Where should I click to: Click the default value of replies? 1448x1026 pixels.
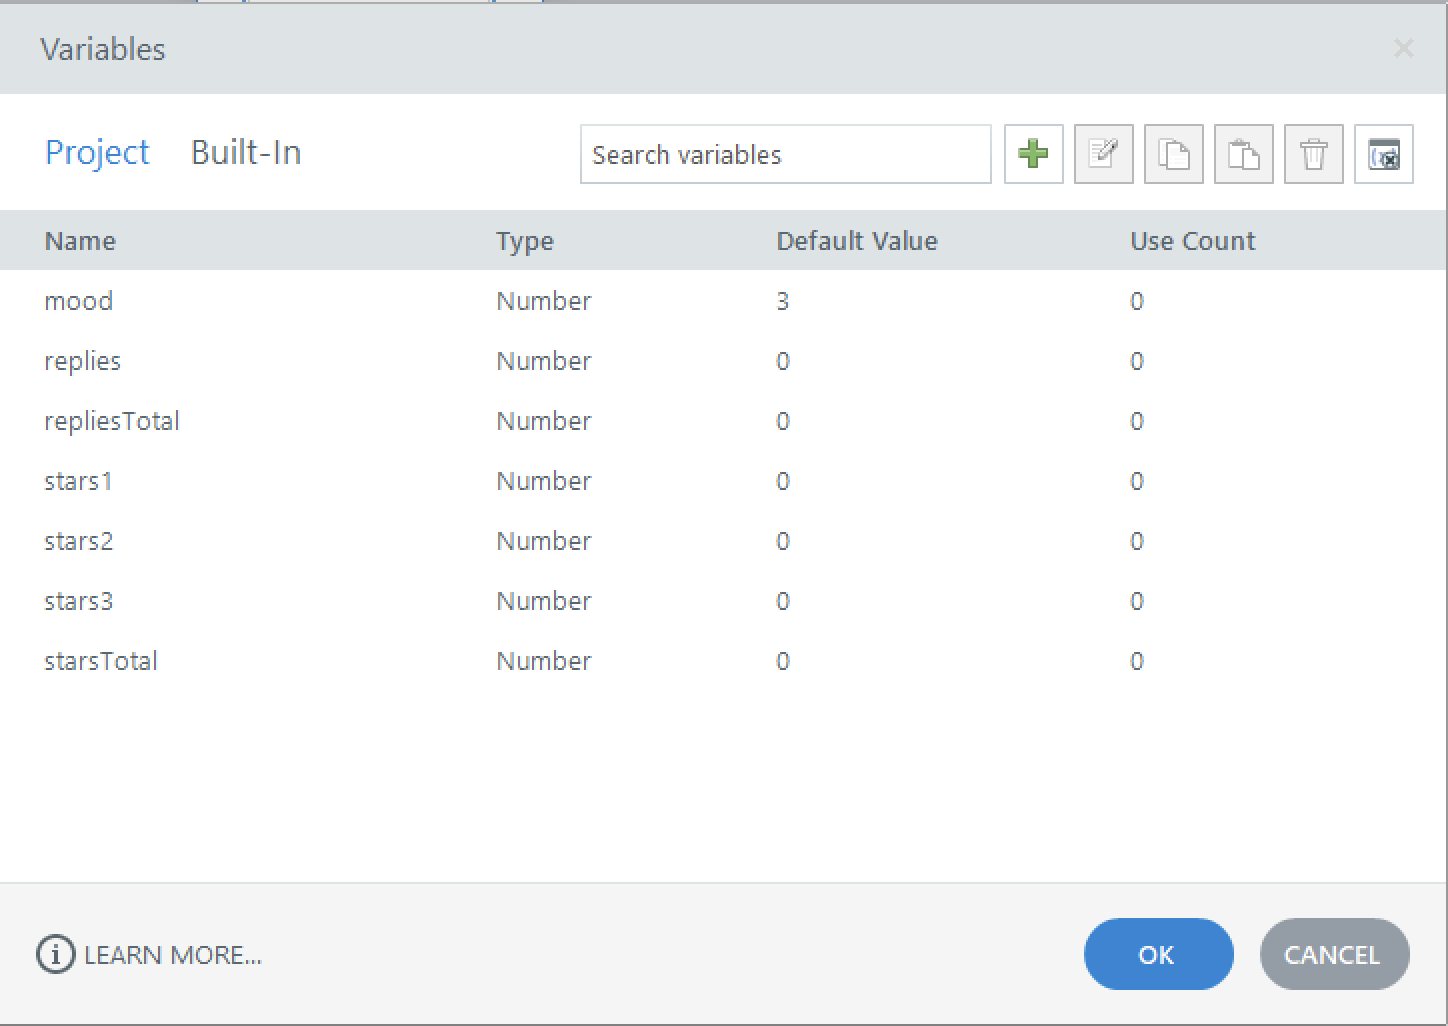(x=783, y=361)
